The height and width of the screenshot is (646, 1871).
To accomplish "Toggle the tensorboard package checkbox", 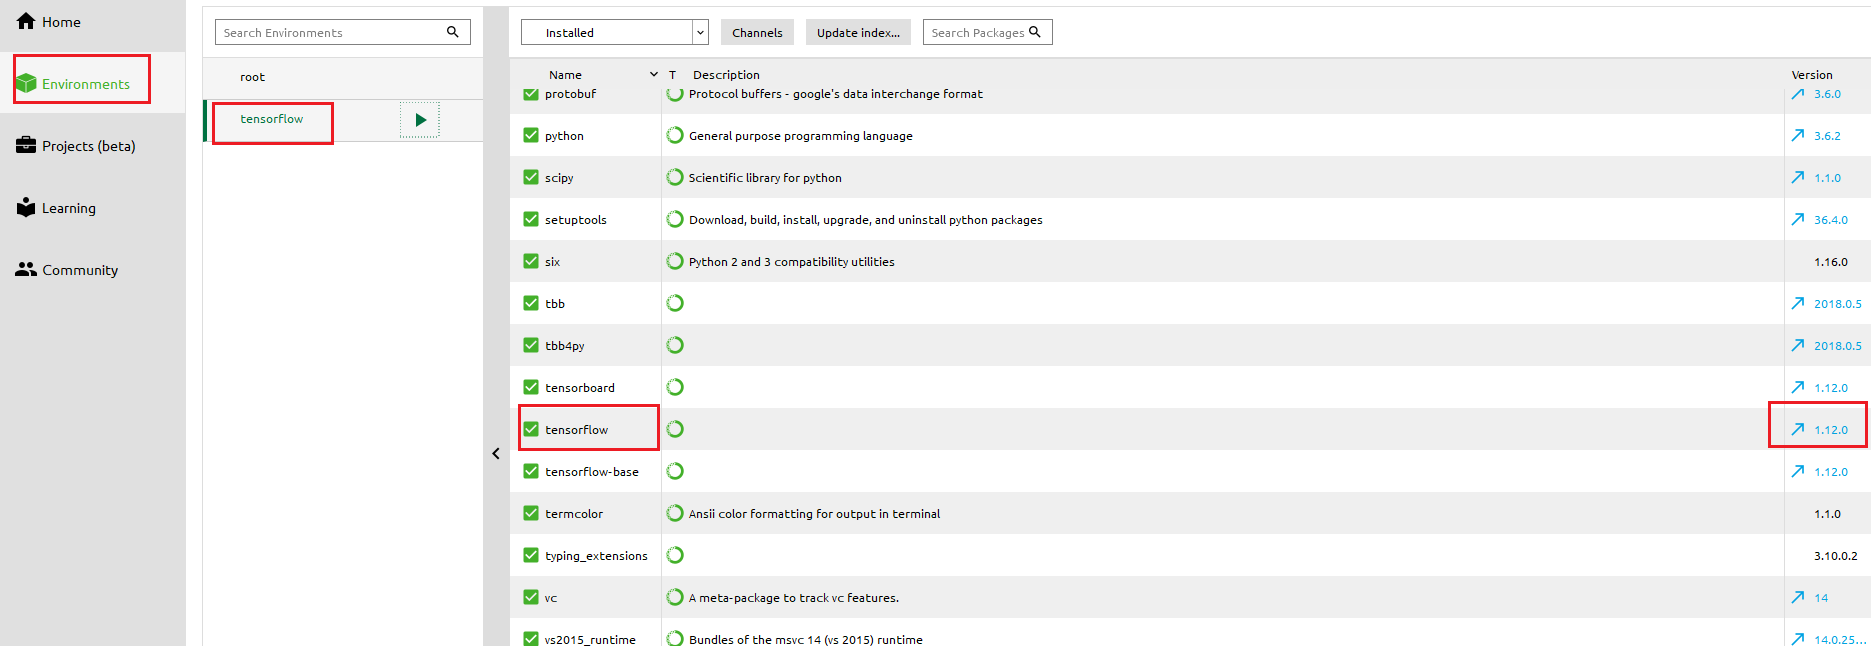I will 531,387.
